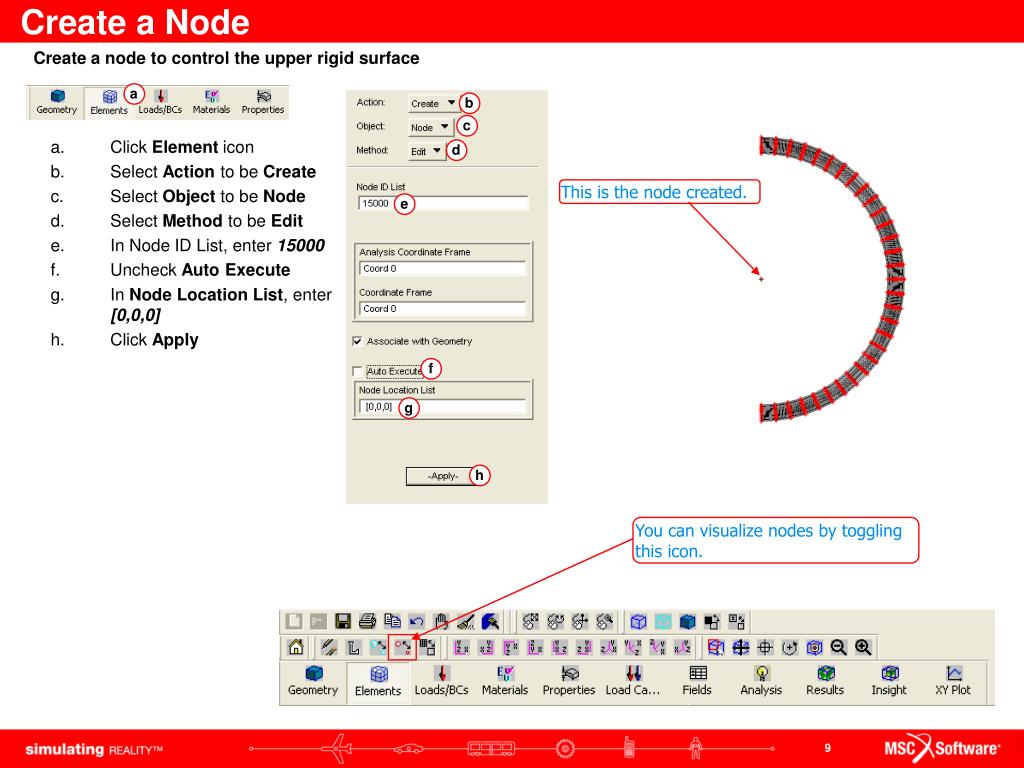Click Geometry icon in the small five-tab strip
This screenshot has width=1024, height=768.
[57, 102]
